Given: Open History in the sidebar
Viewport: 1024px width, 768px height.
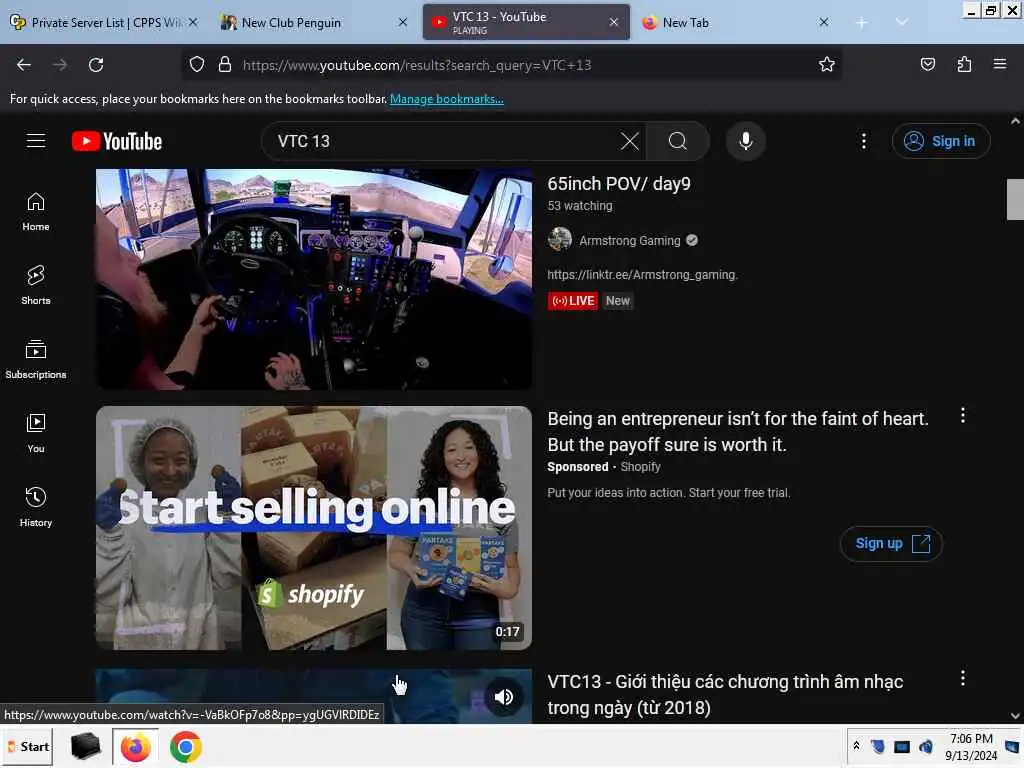Looking at the screenshot, I should pos(36,507).
